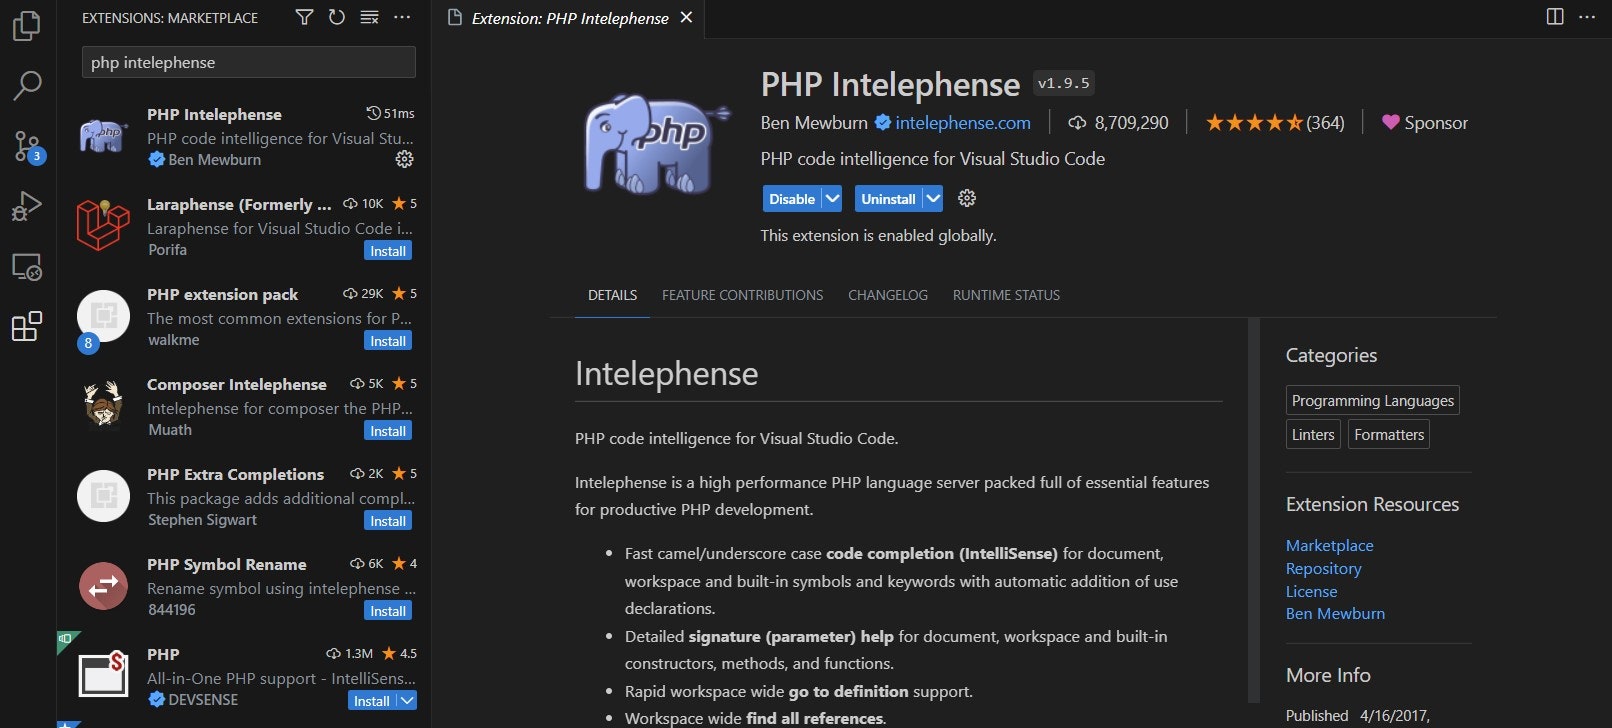Open the intelephense.com publisher link
The height and width of the screenshot is (728, 1612).
[963, 123]
